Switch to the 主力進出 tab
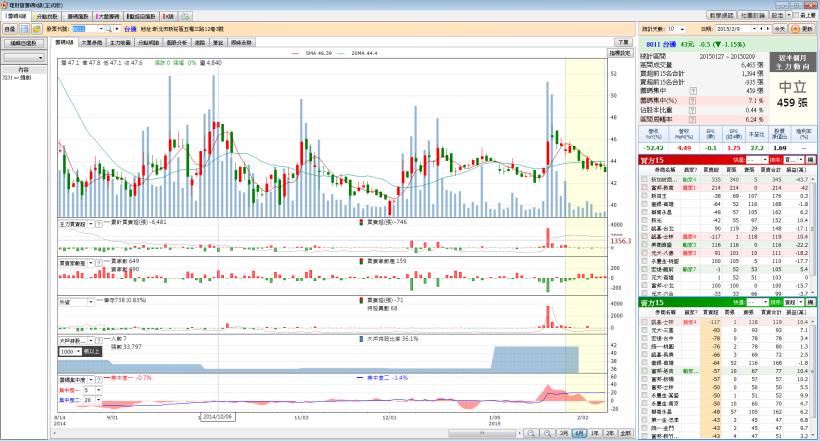Screen dimensions: 820x442 point(118,43)
